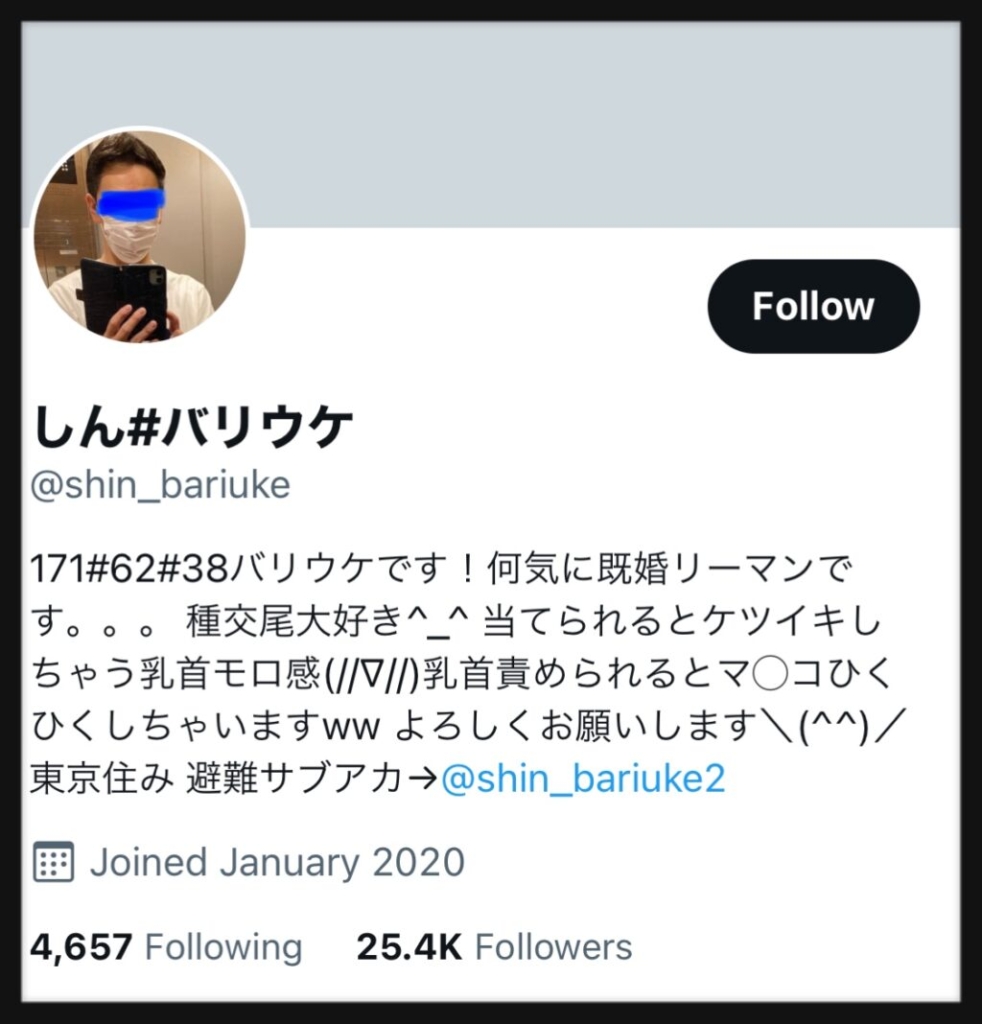Click the bio line starting with 171#62#38
Image resolution: width=982 pixels, height=1024 pixels.
(441, 568)
